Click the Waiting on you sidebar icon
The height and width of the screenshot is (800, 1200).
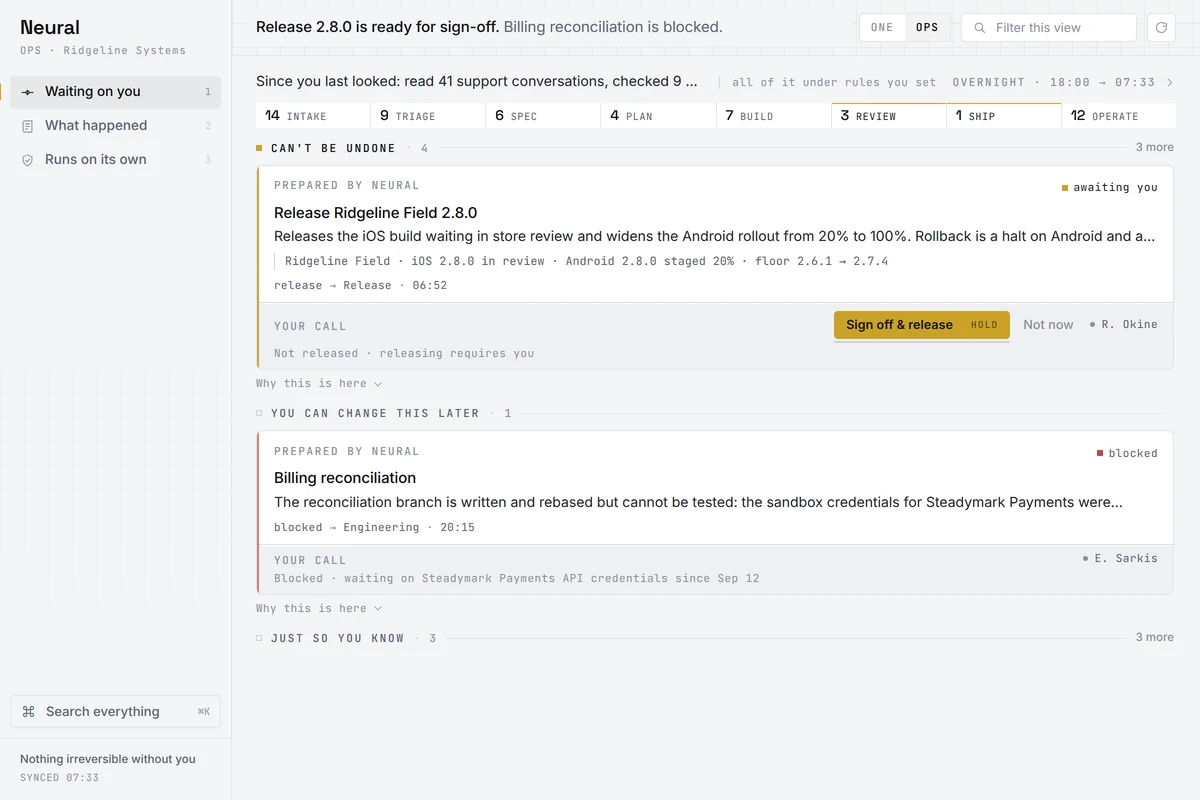coord(28,92)
